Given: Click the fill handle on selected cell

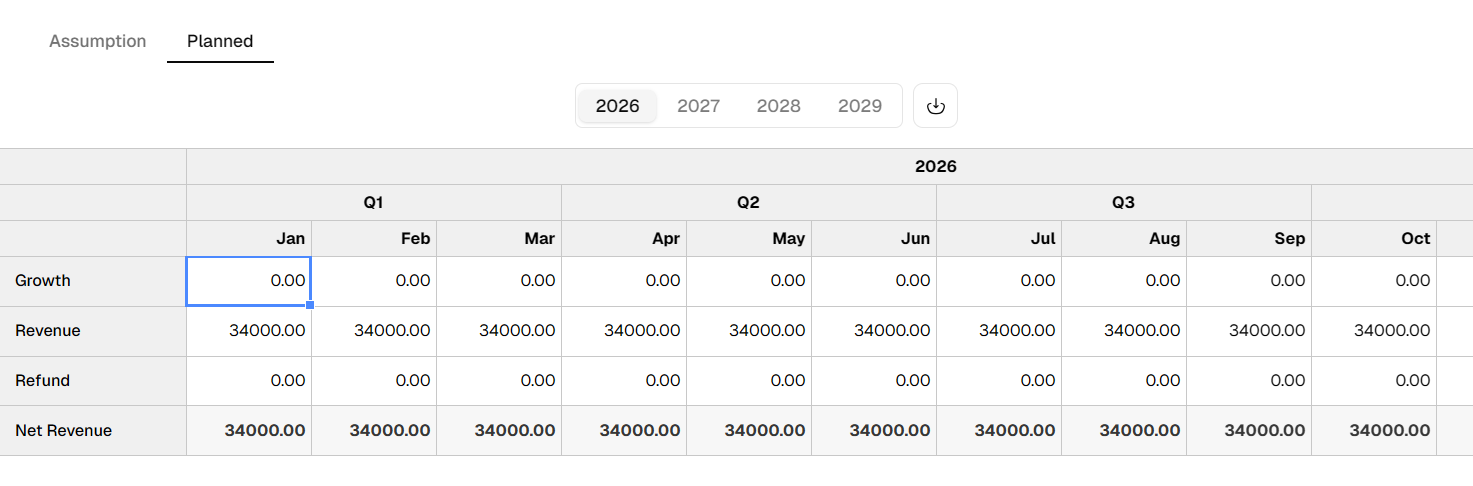Looking at the screenshot, I should (x=311, y=305).
